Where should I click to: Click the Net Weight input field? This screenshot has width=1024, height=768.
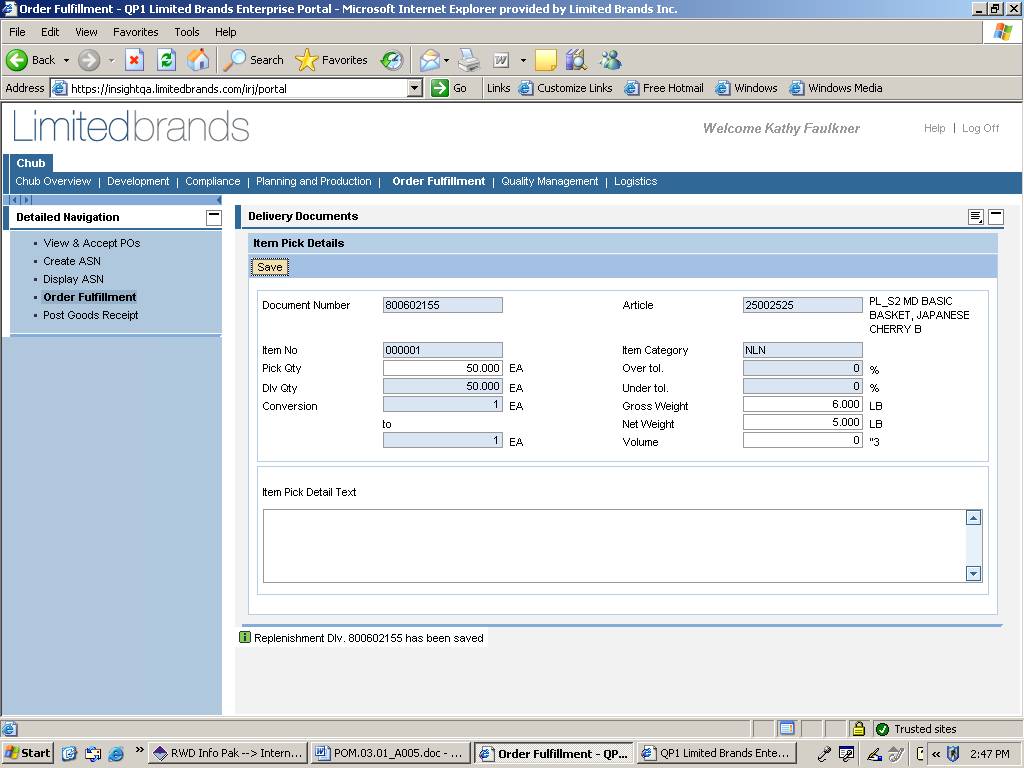pyautogui.click(x=803, y=423)
